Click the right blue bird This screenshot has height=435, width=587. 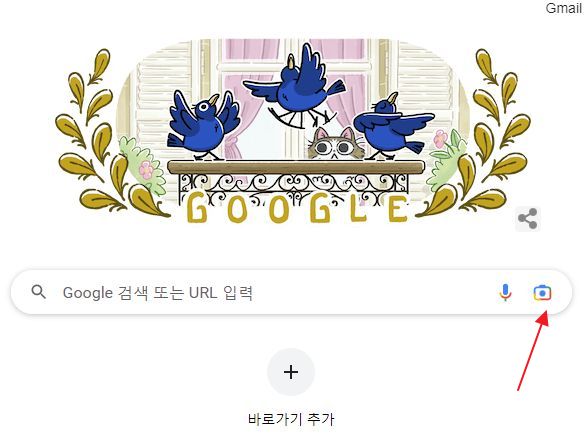coord(393,127)
